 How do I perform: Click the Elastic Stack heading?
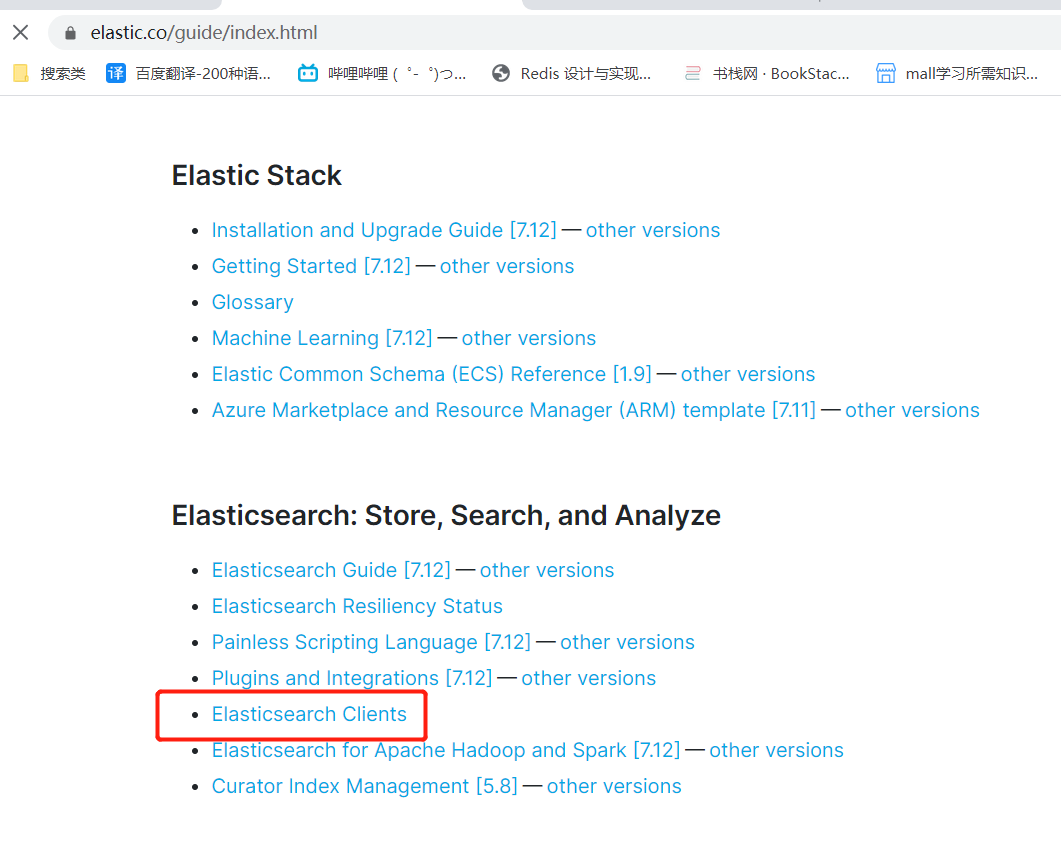pos(256,175)
